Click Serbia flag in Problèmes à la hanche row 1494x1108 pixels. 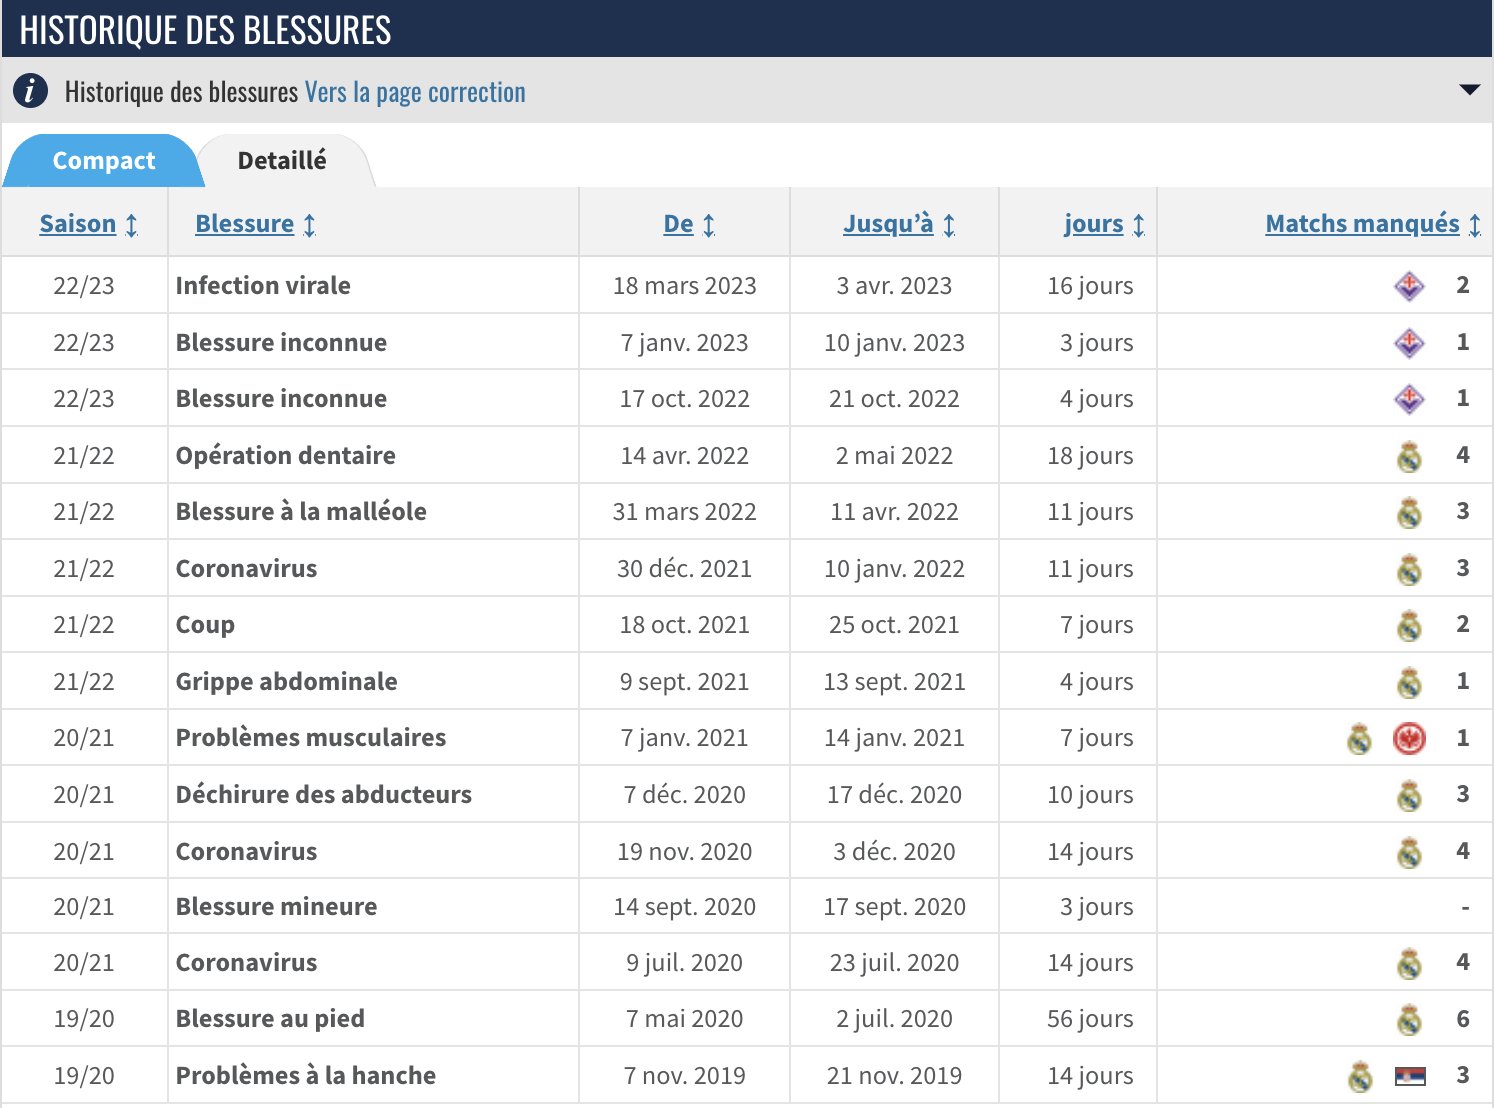(1409, 1076)
